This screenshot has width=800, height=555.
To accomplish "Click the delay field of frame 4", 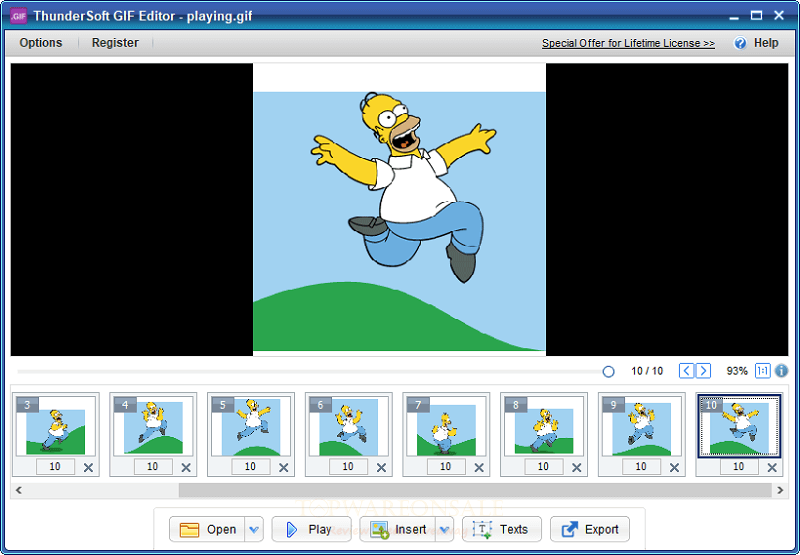I will click(x=153, y=467).
